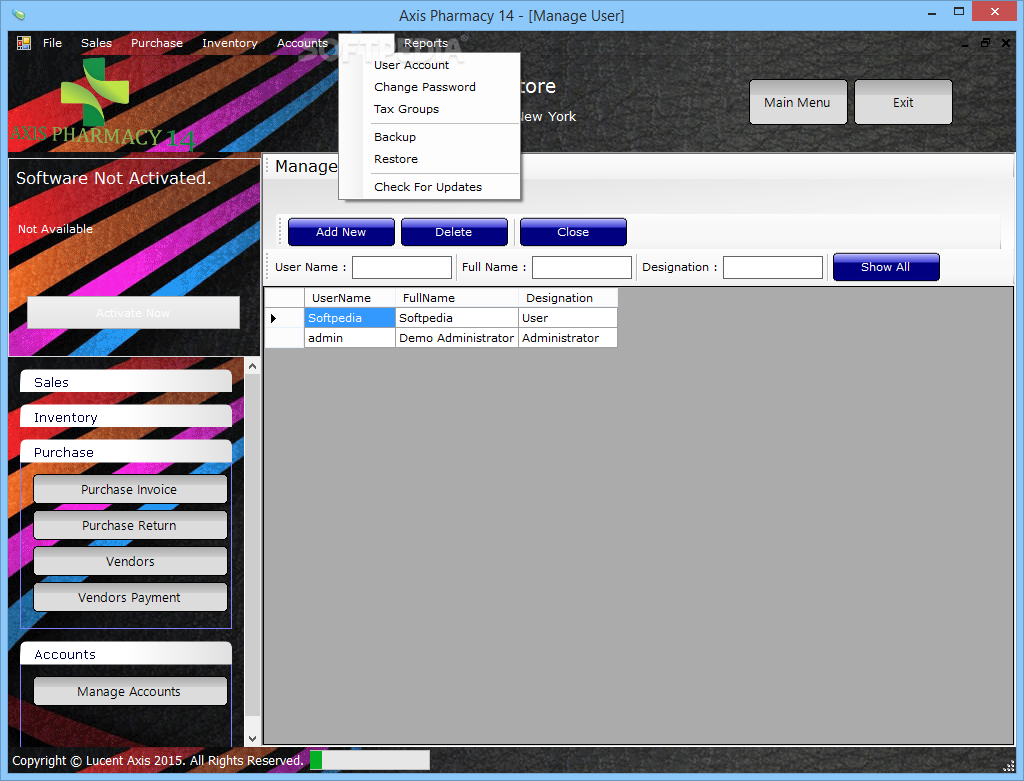Viewport: 1024px width, 781px height.
Task: Minimize the inner MDI child window
Action: tap(965, 43)
